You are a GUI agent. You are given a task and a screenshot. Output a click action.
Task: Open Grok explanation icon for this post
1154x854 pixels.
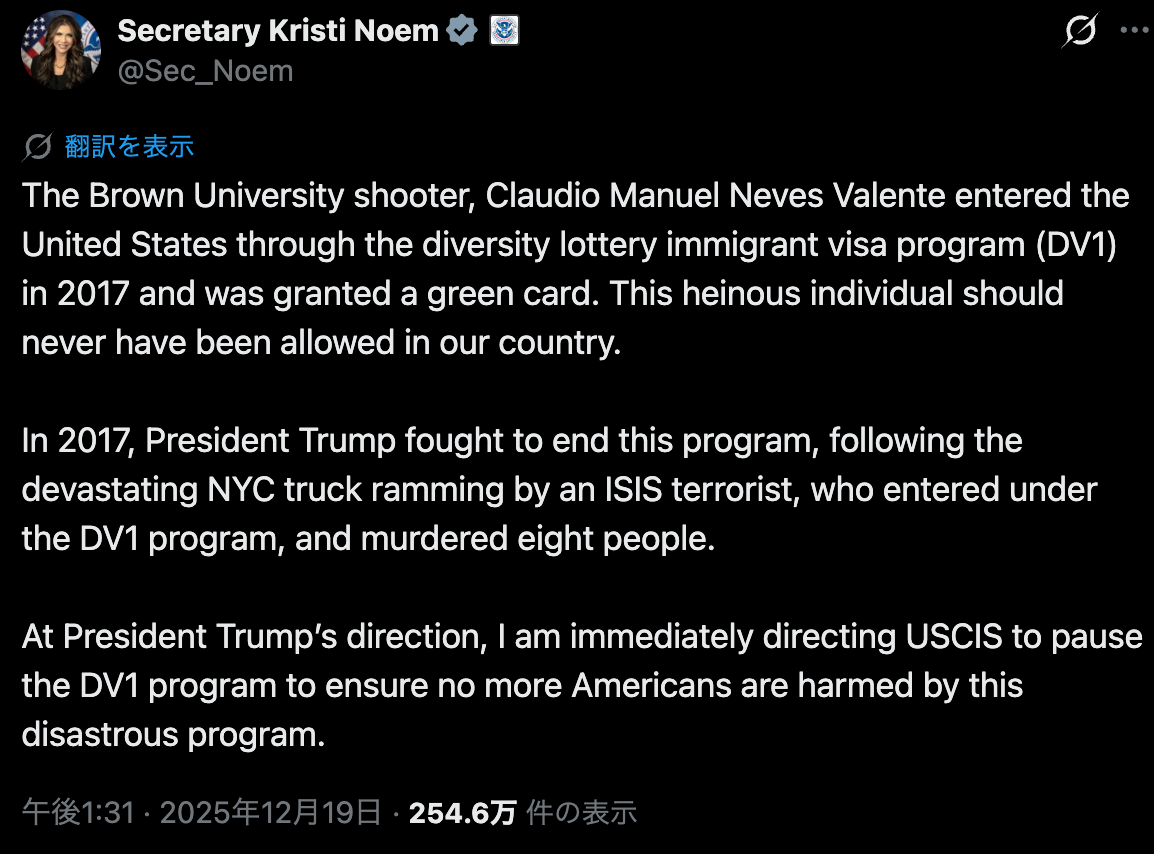pos(1080,32)
